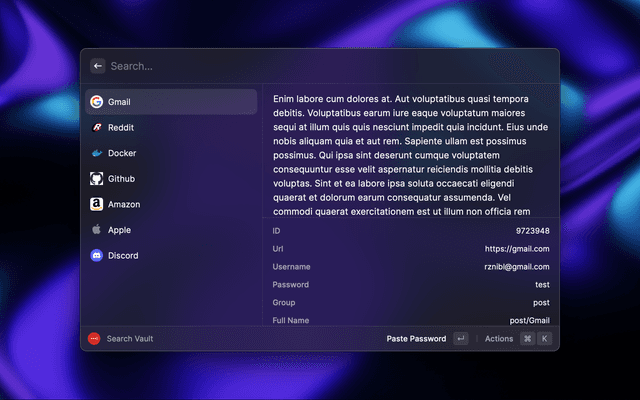Click the red Search Vault extension icon
The image size is (640, 400).
[94, 339]
